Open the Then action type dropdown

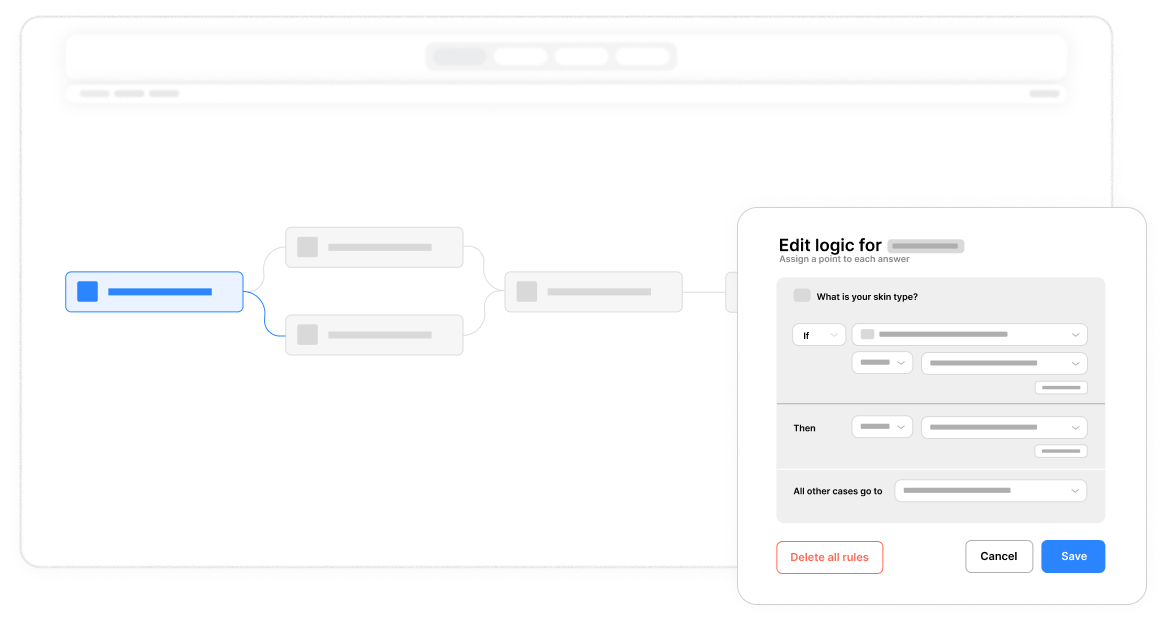(882, 427)
